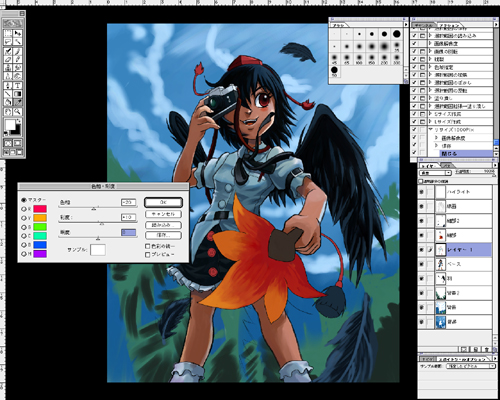Click the 読み込み... button
Viewport: 500px width, 400px height.
163,225
